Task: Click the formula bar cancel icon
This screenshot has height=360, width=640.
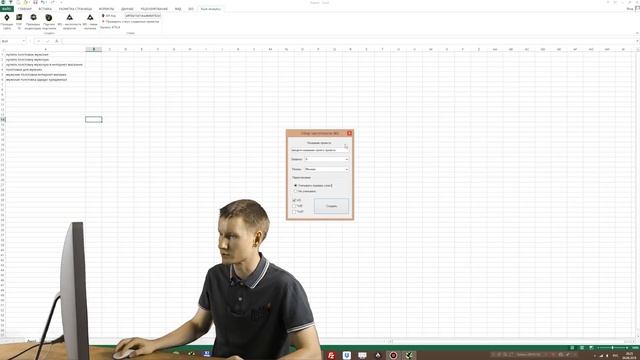Action: (x=39, y=41)
